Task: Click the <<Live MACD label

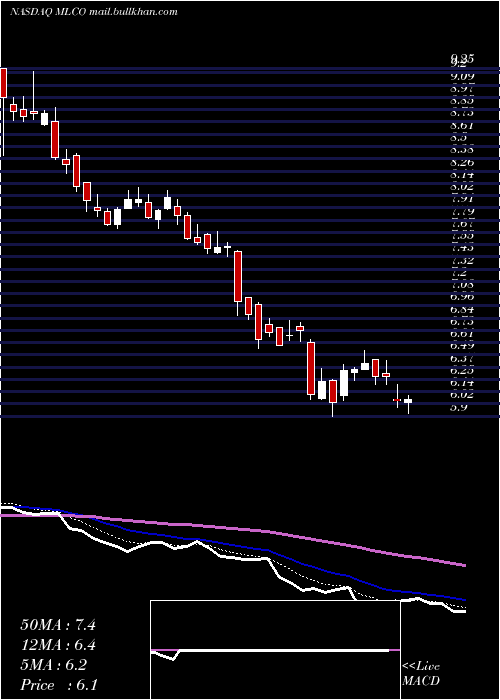Action: (421, 674)
